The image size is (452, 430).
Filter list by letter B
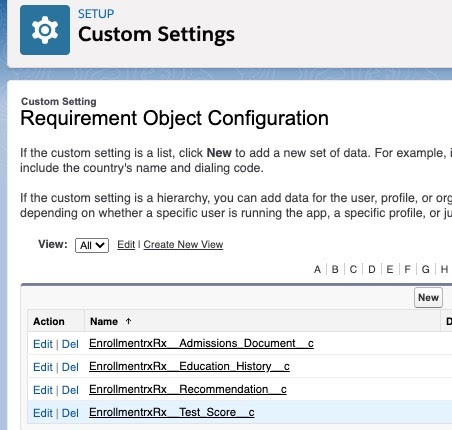[x=335, y=269]
